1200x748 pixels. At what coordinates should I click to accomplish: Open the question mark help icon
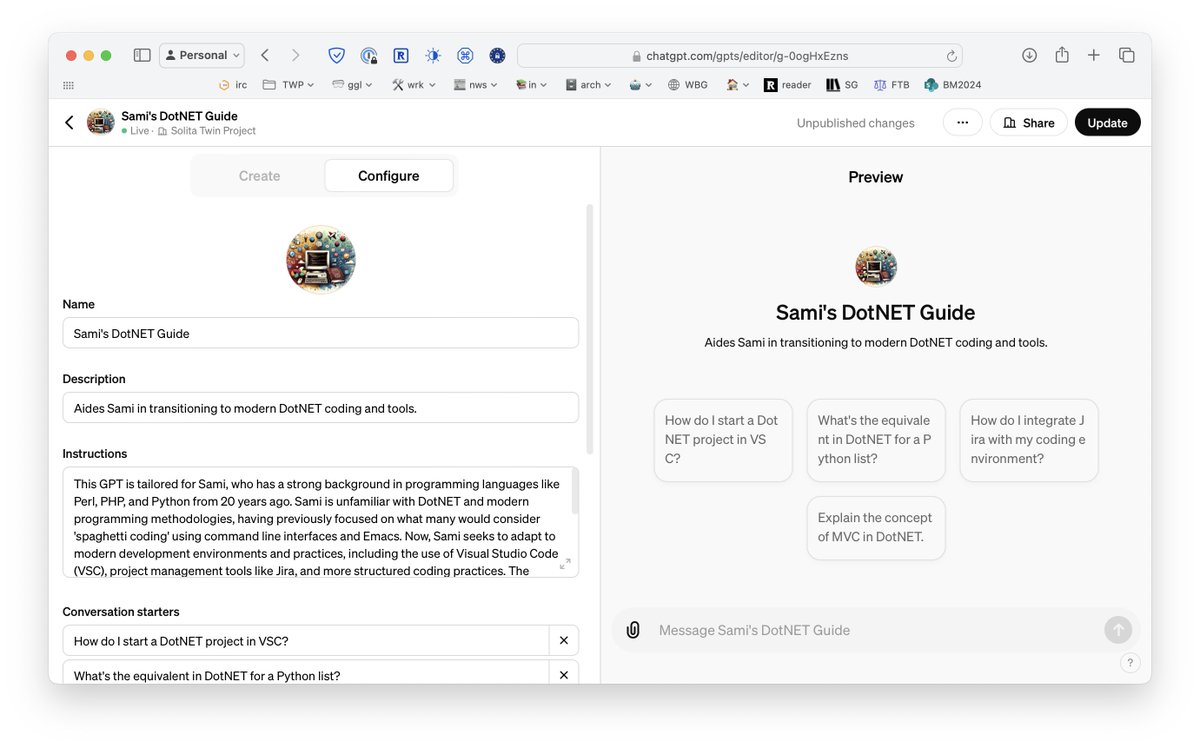[x=1130, y=662]
